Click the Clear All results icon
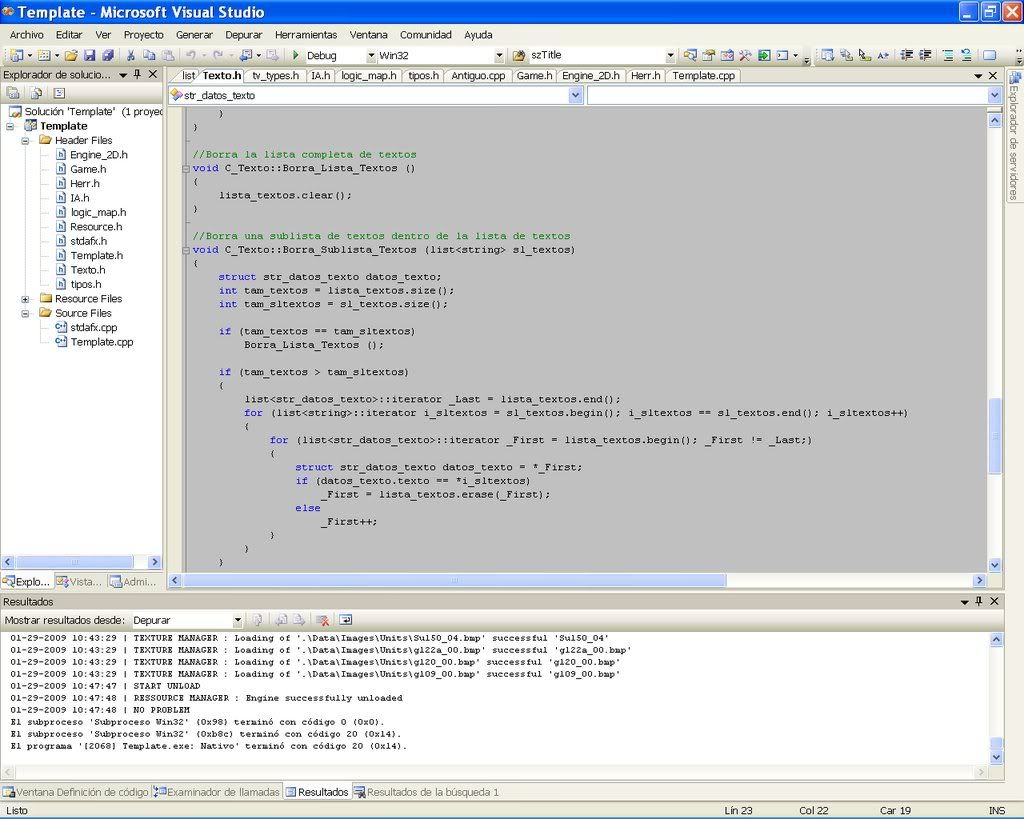The image size is (1024, 819). pos(322,620)
